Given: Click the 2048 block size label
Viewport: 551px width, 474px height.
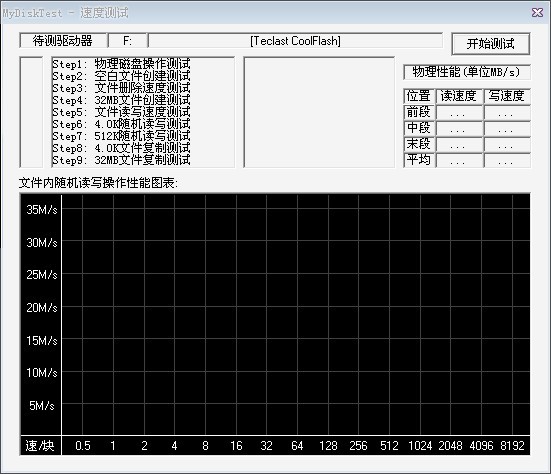Looking at the screenshot, I should (x=450, y=446).
